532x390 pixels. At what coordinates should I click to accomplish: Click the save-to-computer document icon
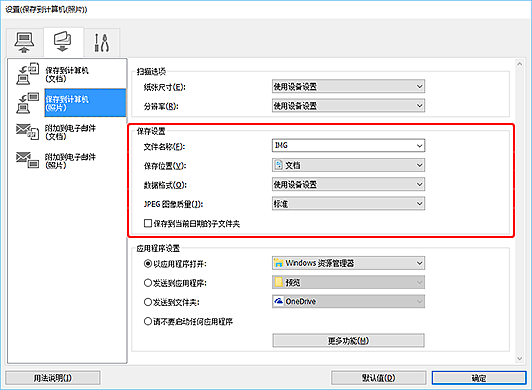point(27,74)
